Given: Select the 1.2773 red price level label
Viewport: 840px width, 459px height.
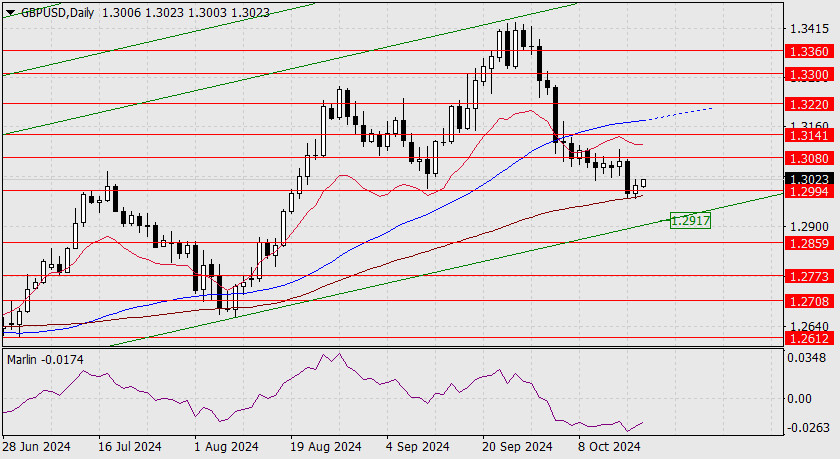Looking at the screenshot, I should tap(810, 277).
